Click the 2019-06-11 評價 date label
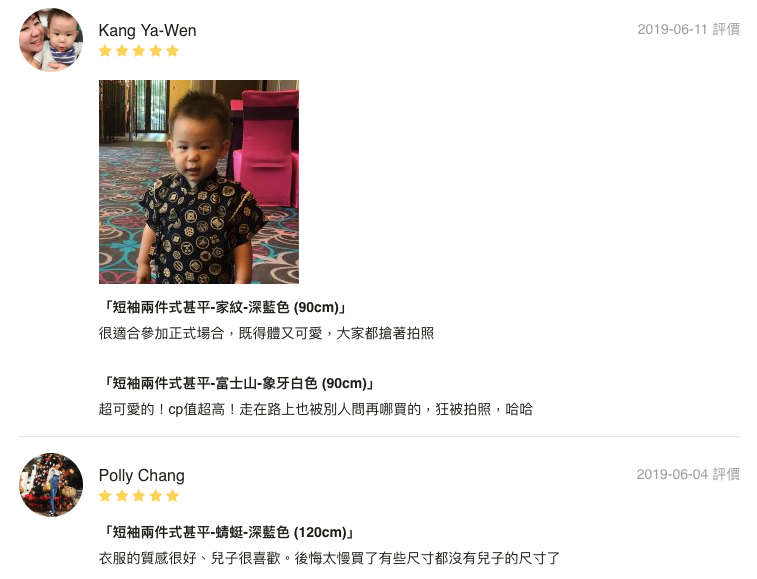Image resolution: width=757 pixels, height=579 pixels. click(688, 29)
